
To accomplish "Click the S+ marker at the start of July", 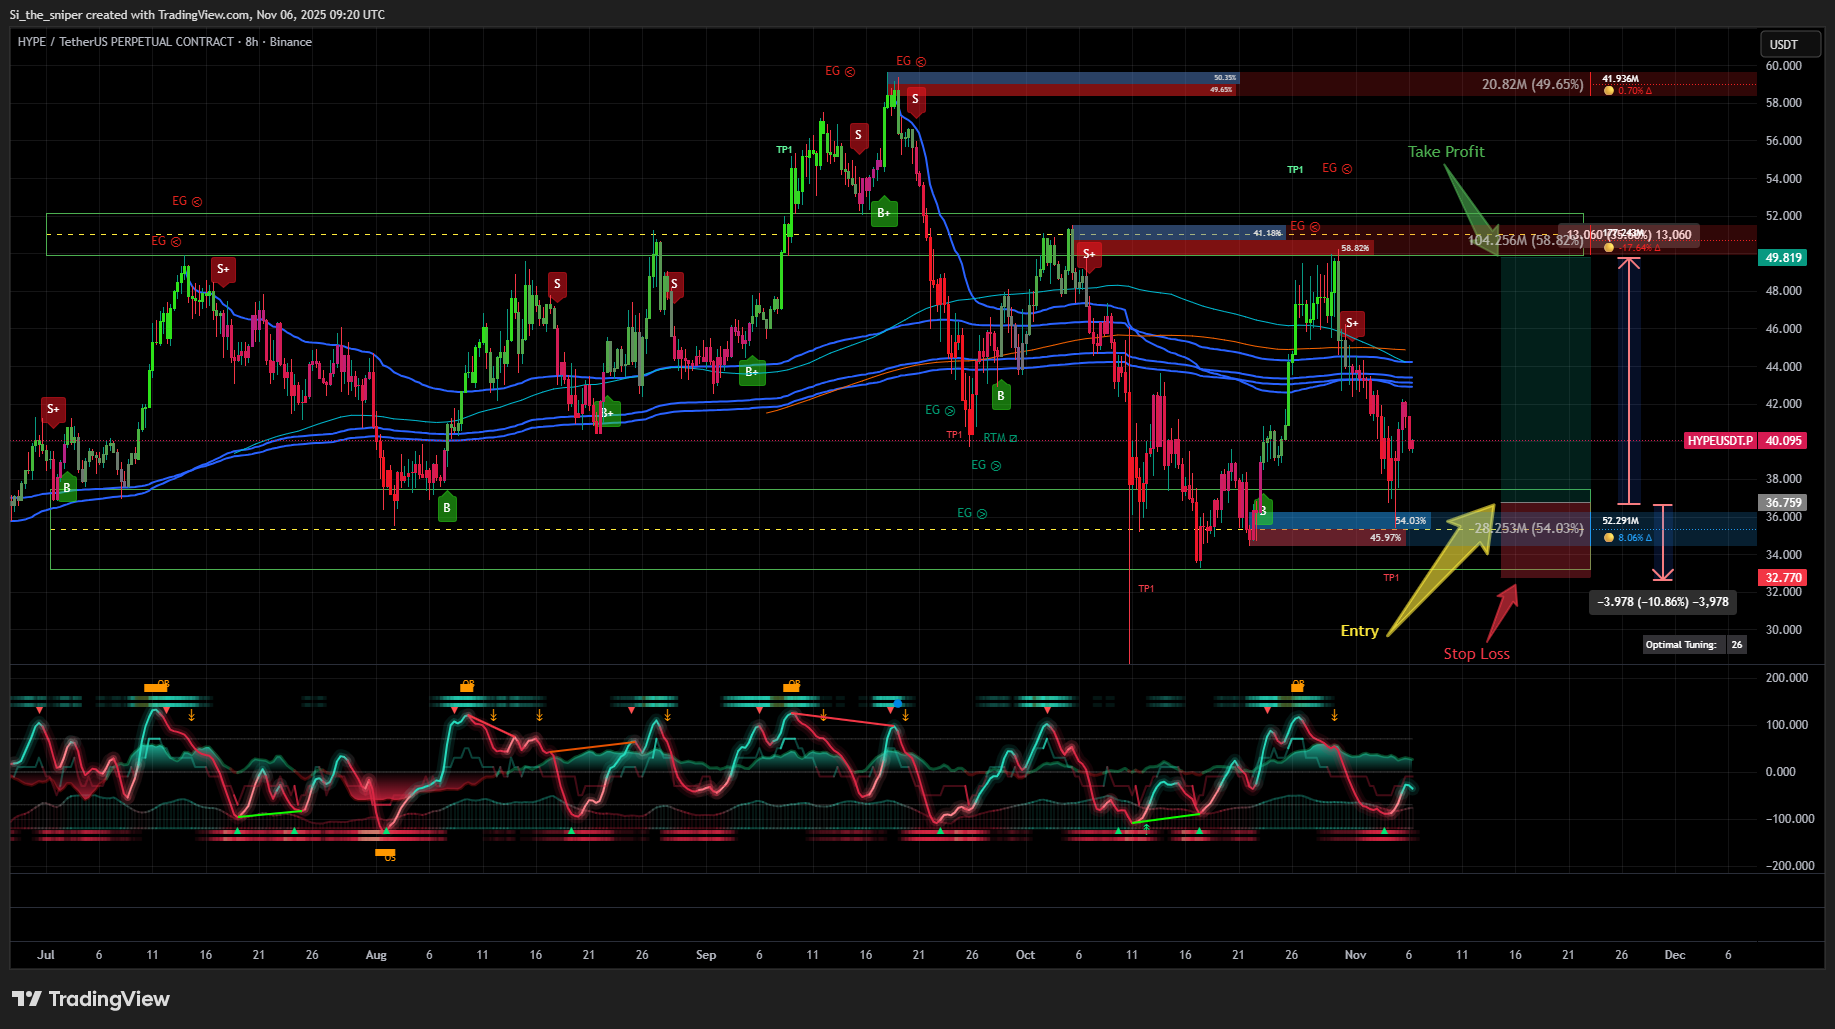I will pyautogui.click(x=53, y=410).
